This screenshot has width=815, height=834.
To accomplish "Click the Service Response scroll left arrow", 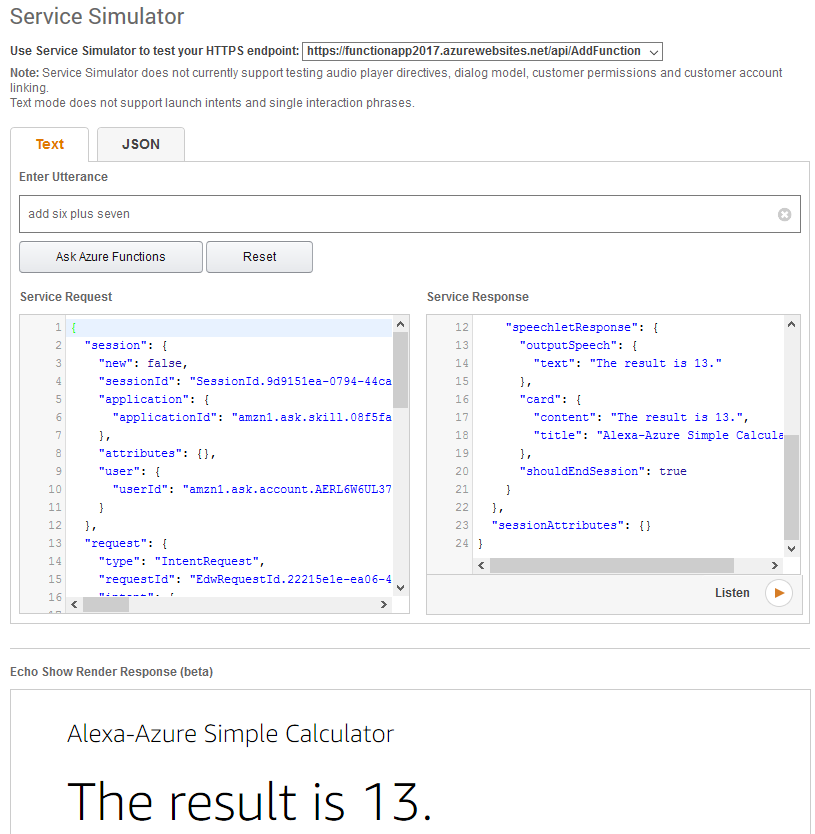I will click(481, 565).
